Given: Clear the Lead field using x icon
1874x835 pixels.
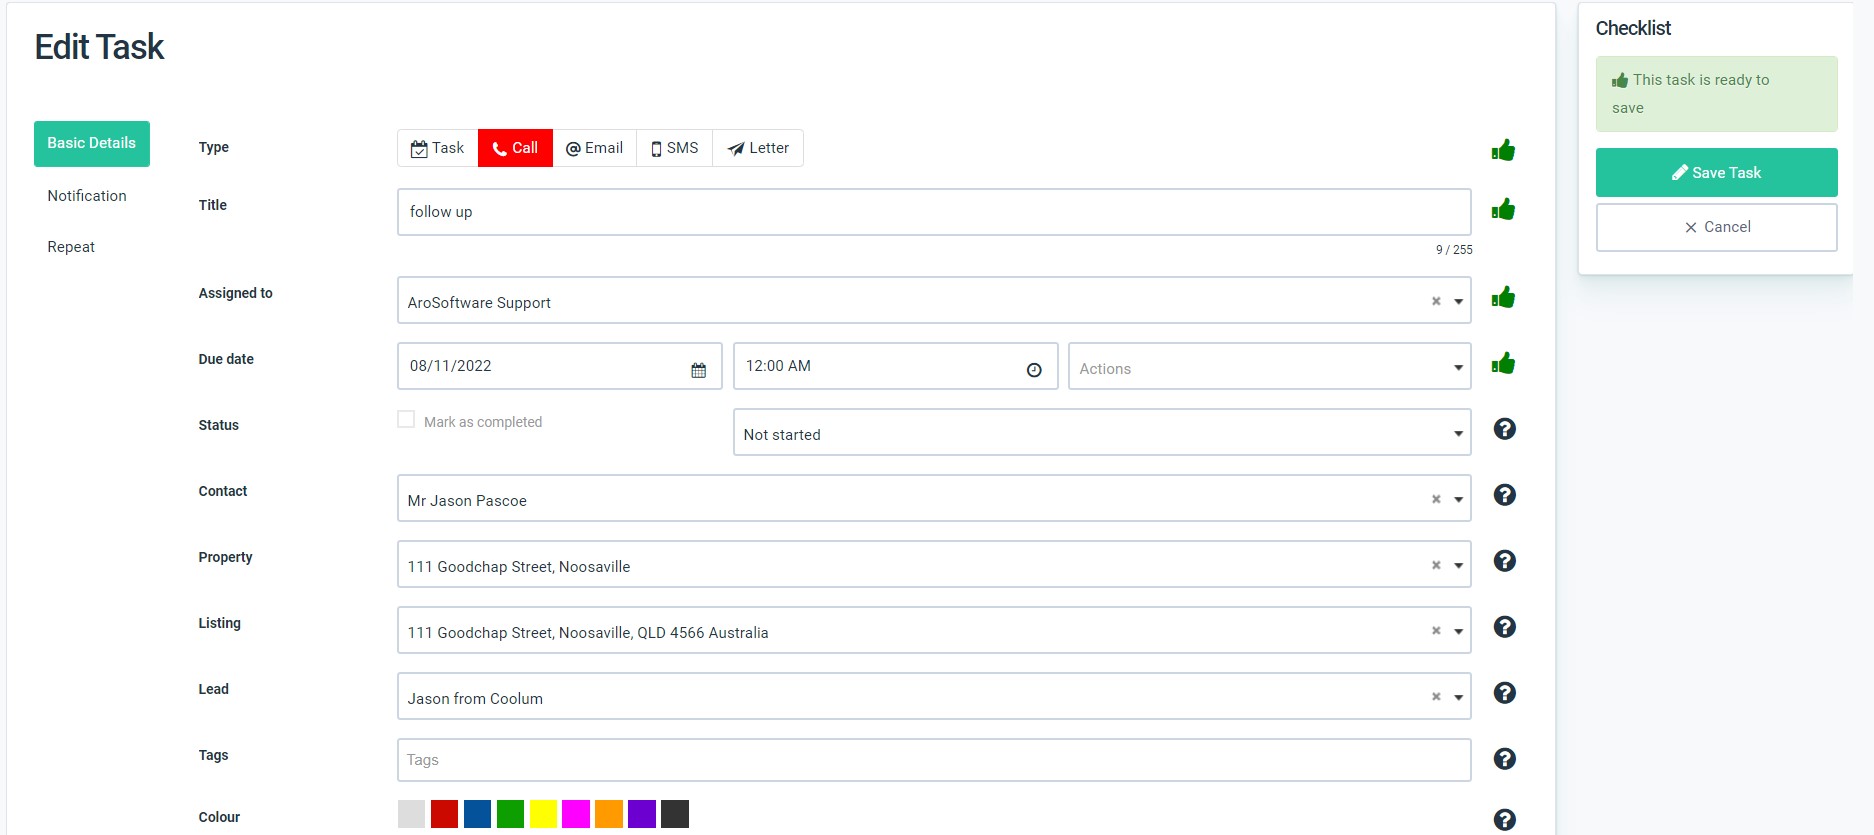Looking at the screenshot, I should tap(1436, 697).
